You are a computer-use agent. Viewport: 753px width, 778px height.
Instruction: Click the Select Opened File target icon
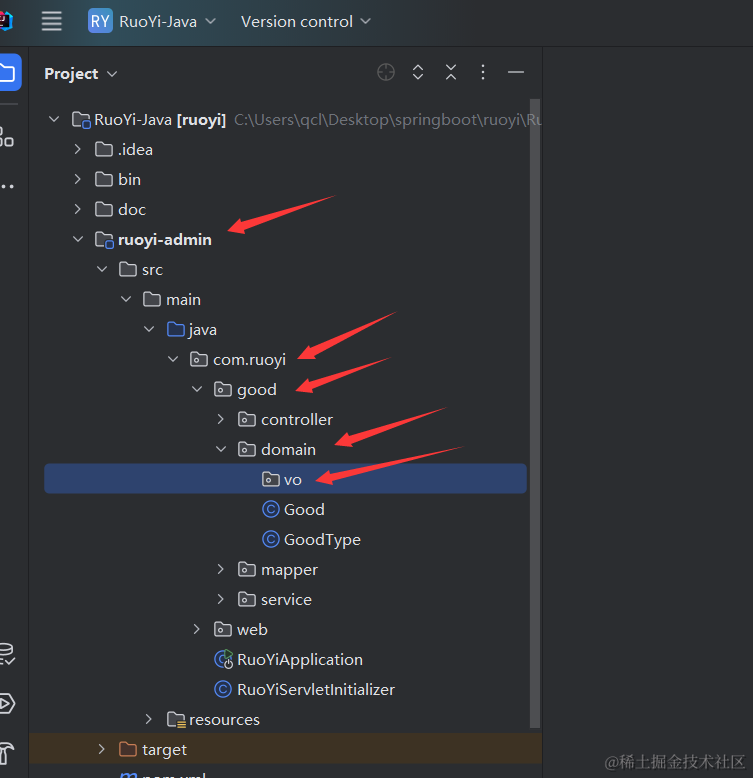click(386, 72)
